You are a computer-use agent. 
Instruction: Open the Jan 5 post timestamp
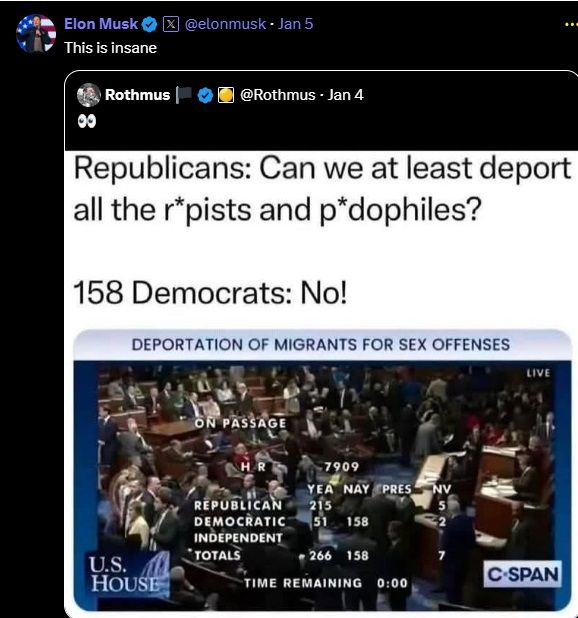pos(296,24)
